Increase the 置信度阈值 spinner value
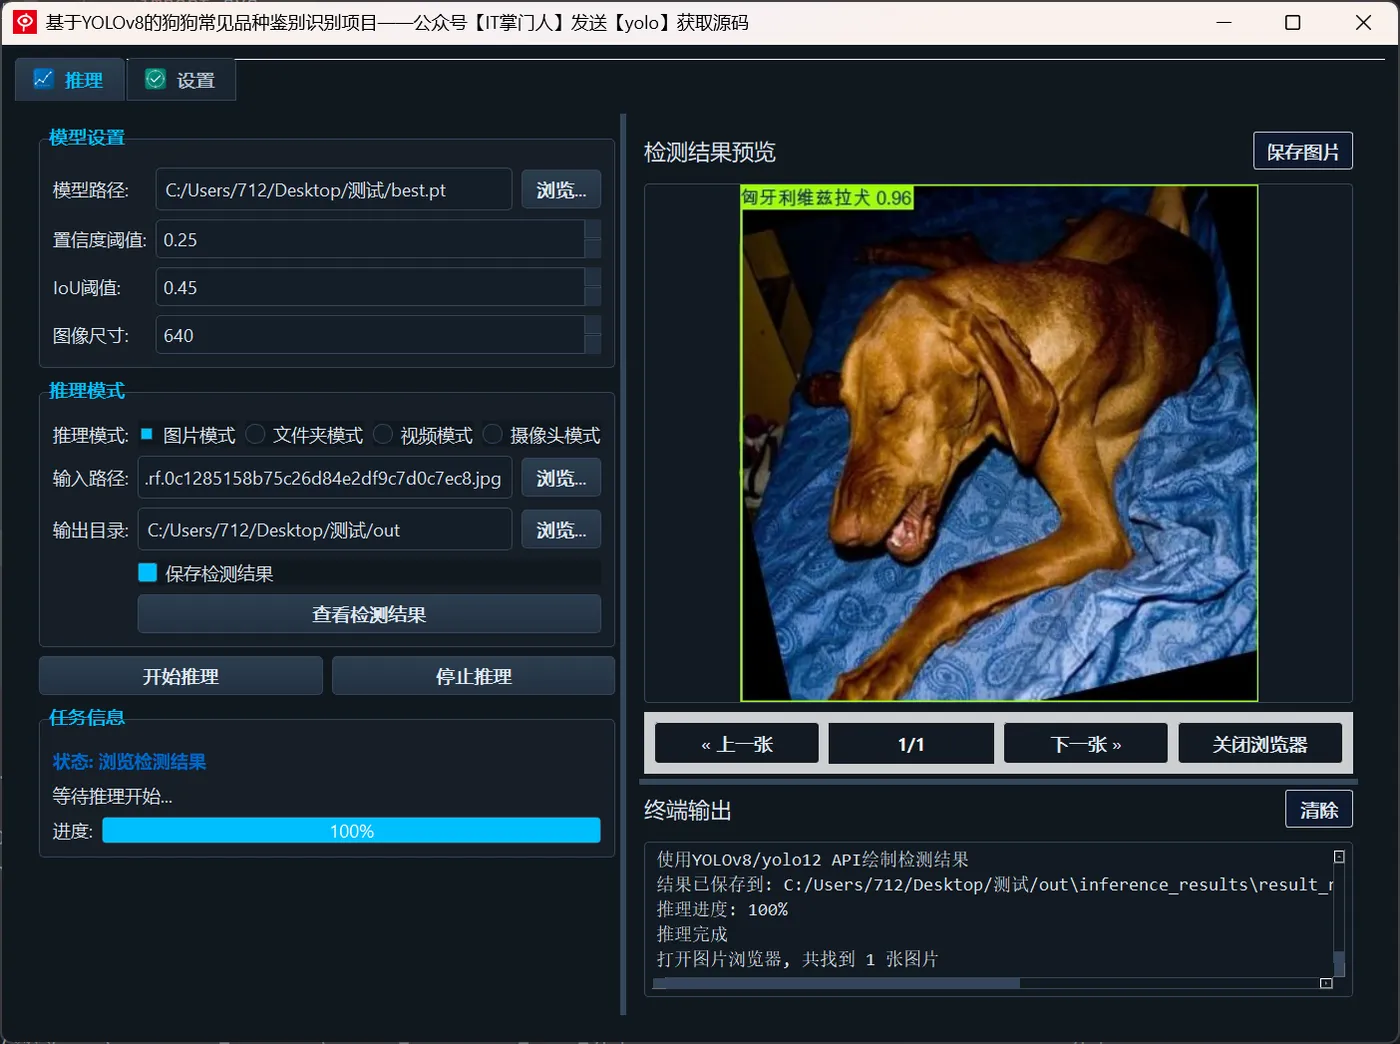Viewport: 1400px width, 1044px height. 593,230
